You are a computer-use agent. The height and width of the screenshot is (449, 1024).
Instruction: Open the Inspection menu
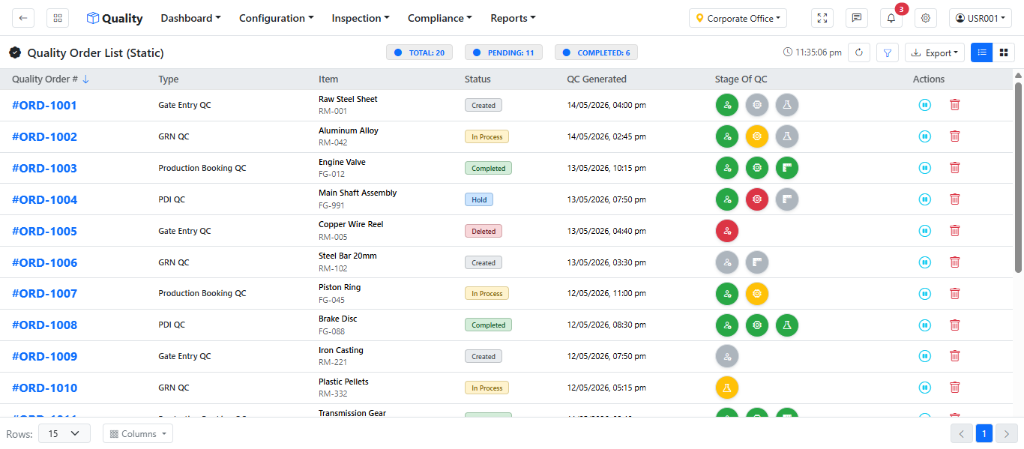click(x=360, y=18)
